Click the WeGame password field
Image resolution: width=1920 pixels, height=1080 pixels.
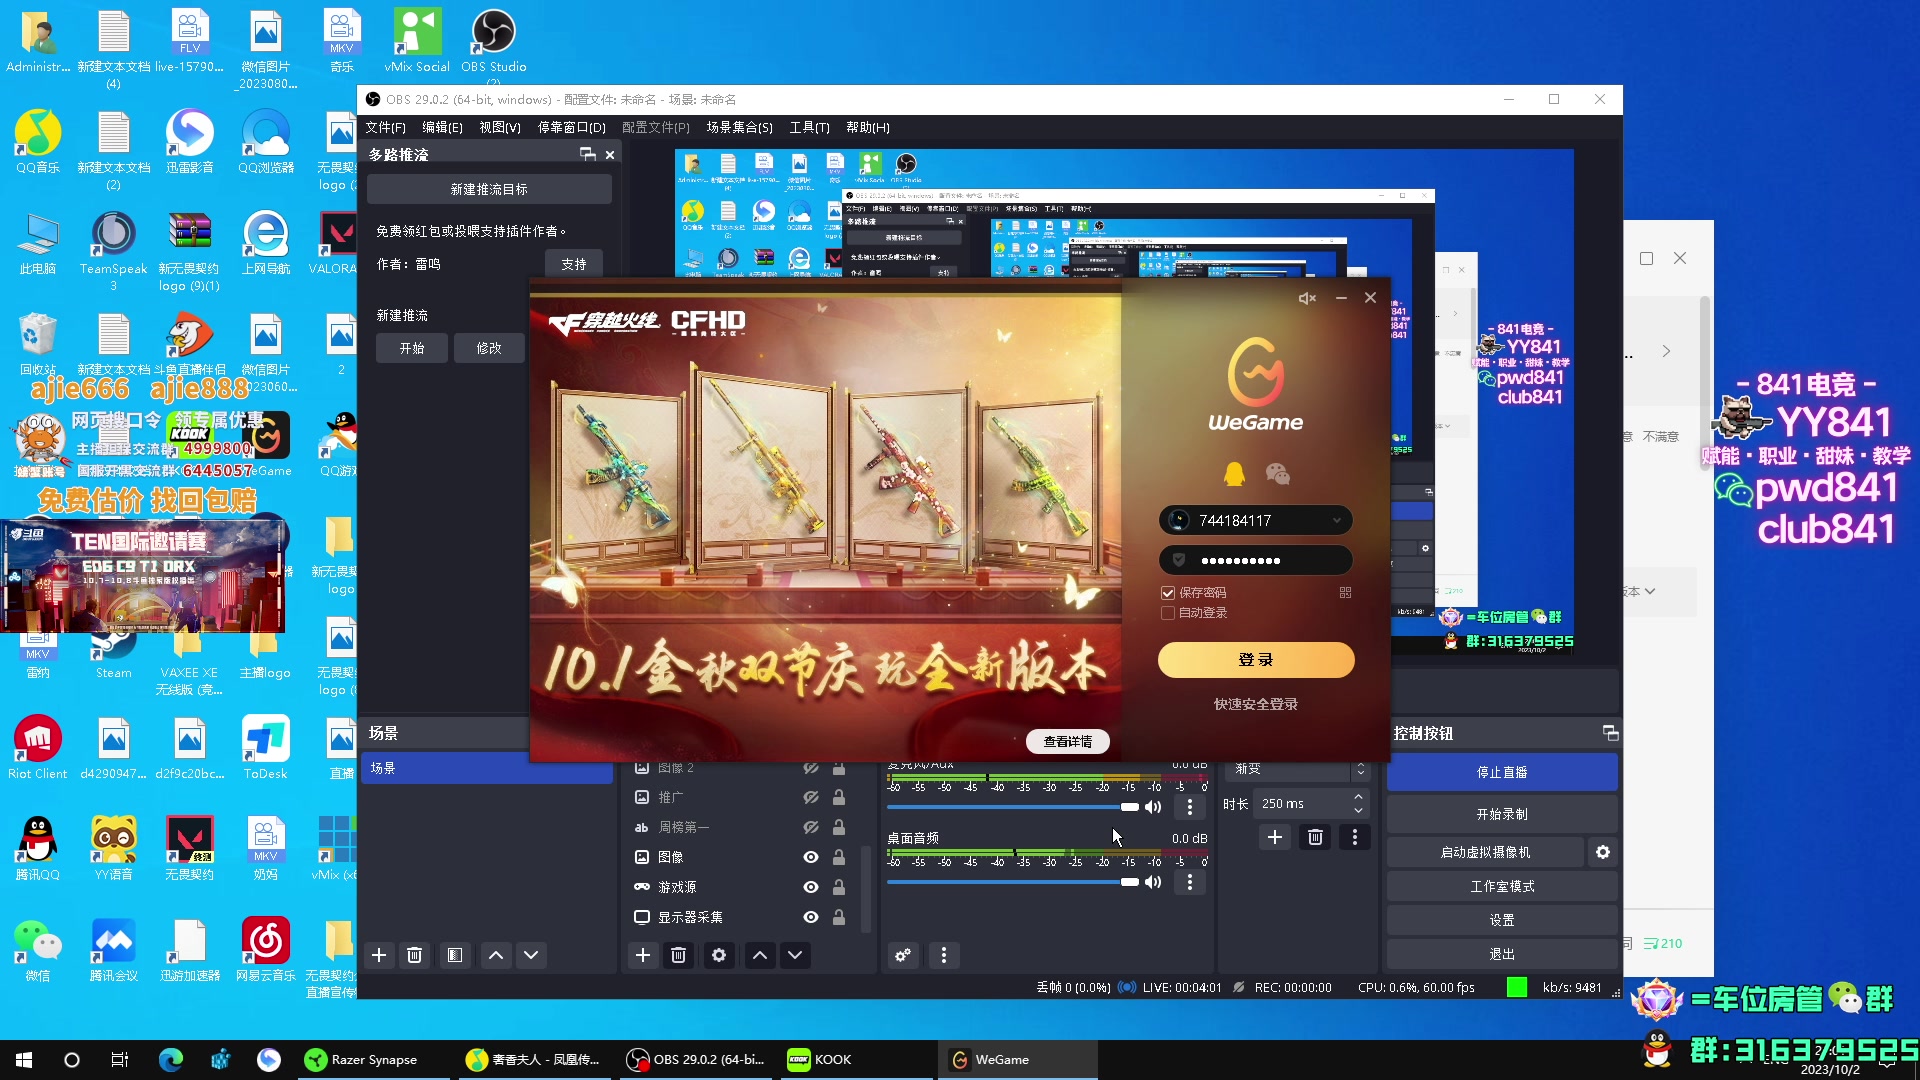(x=1256, y=560)
